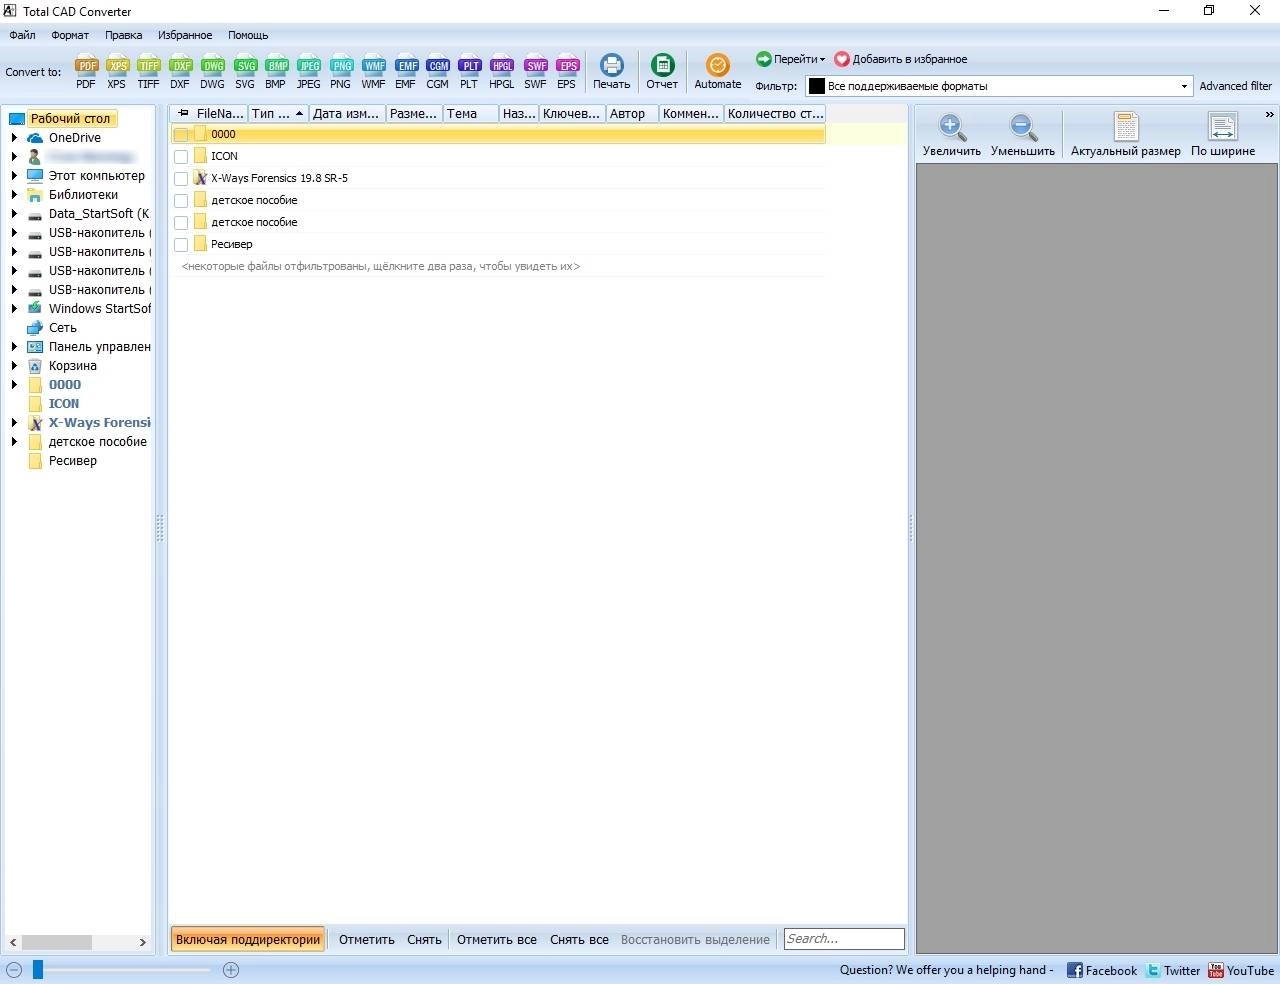
Task: Select BMP conversion icon
Action: pyautogui.click(x=276, y=71)
